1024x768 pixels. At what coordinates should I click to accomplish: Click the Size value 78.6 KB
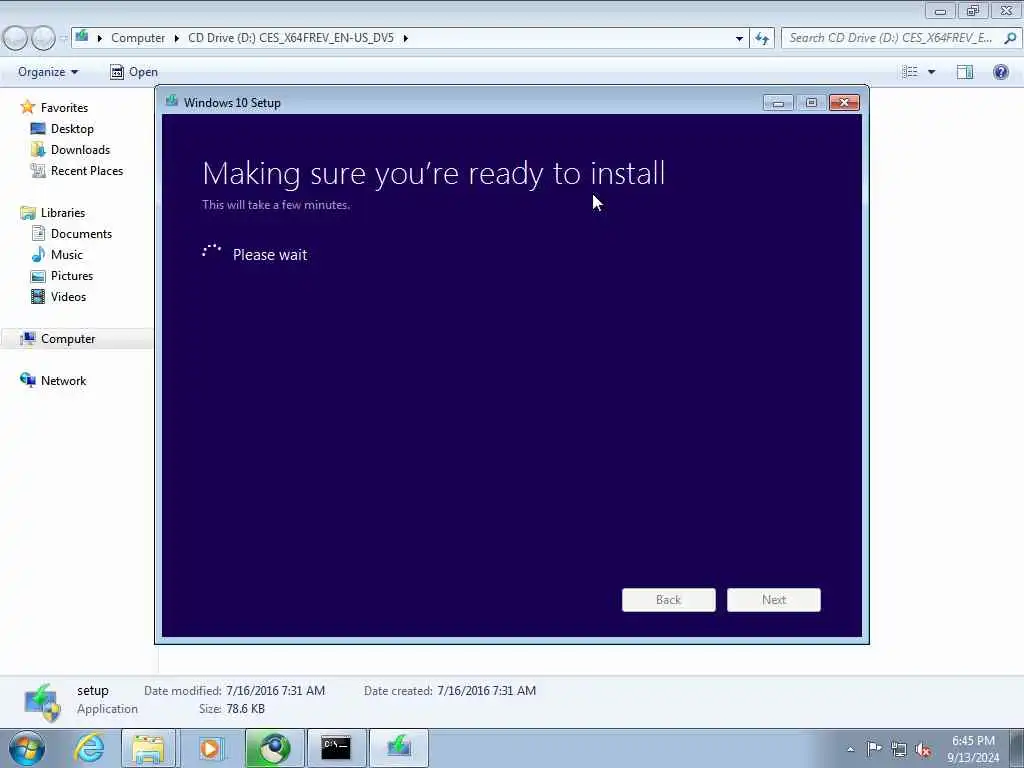click(246, 709)
